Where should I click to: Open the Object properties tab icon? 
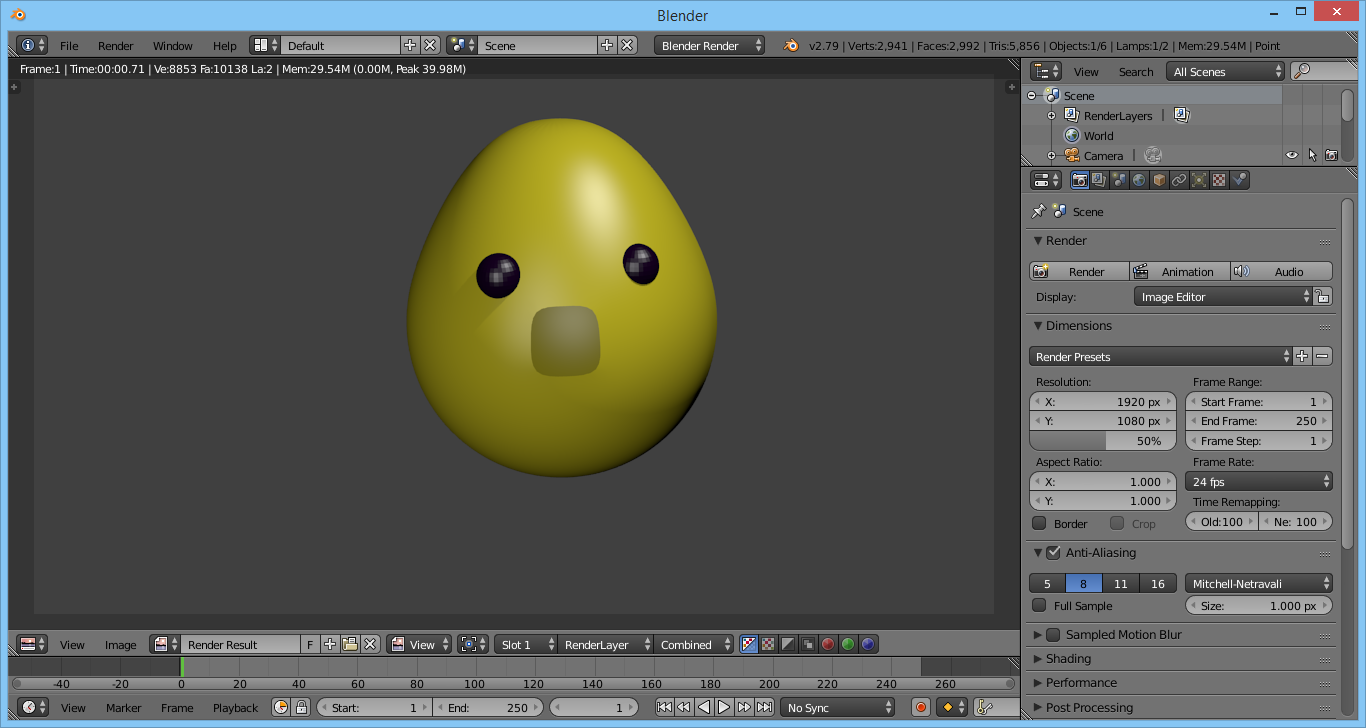click(1159, 180)
